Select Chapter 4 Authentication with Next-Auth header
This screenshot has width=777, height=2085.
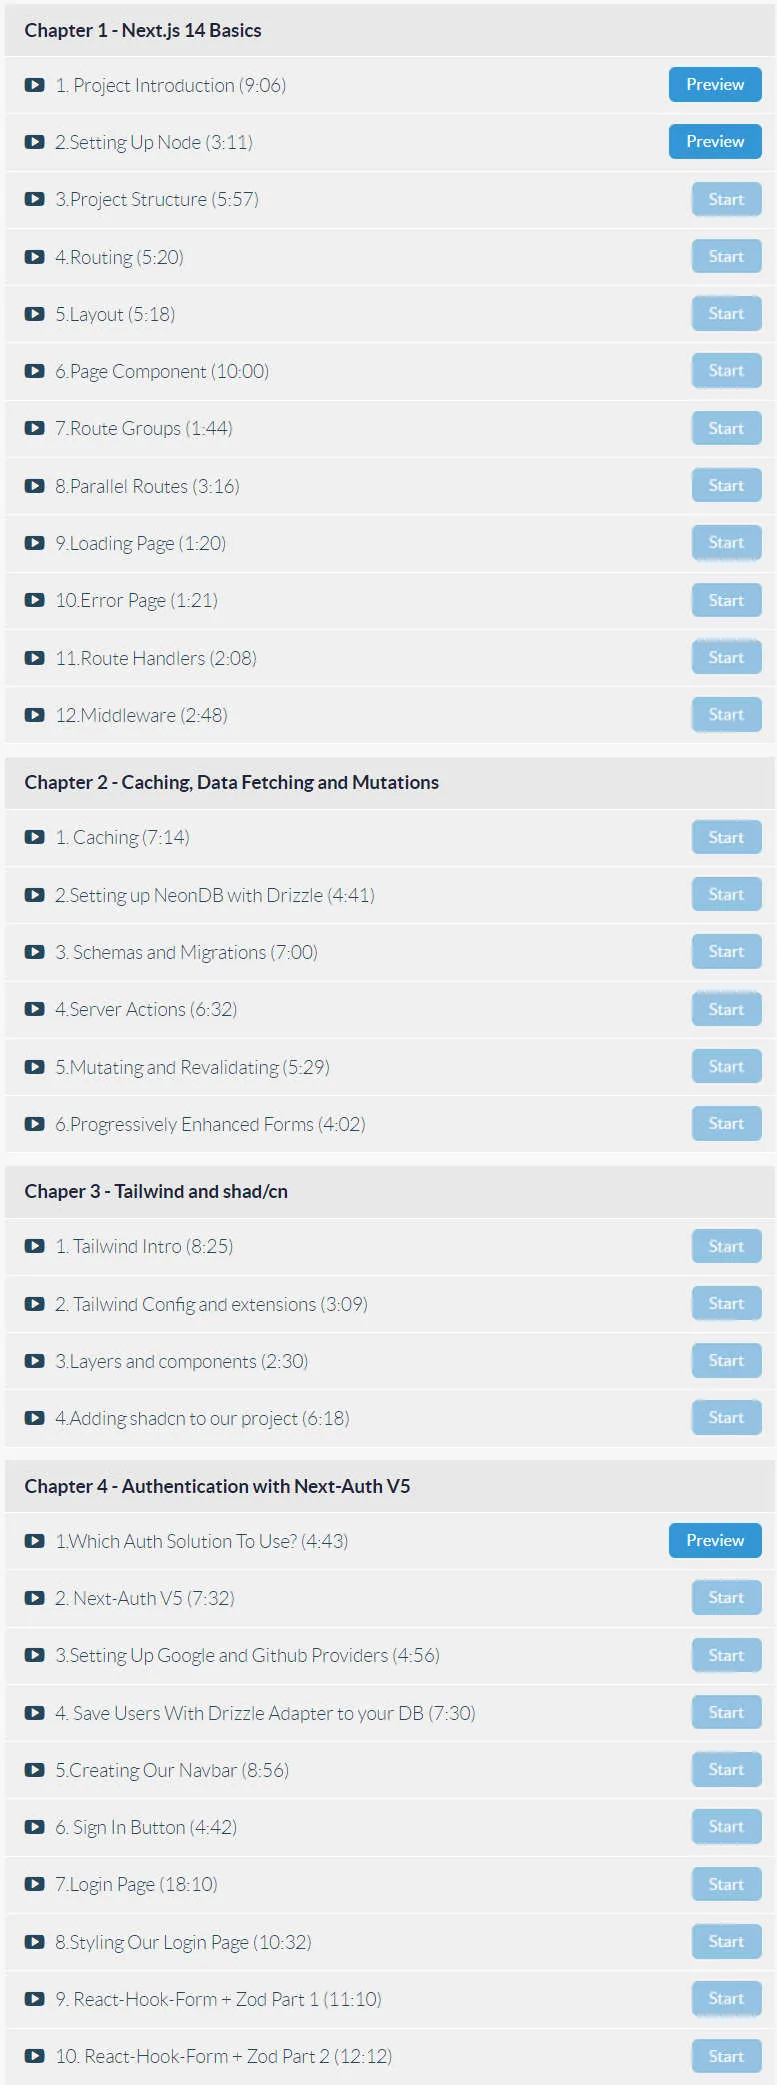[x=217, y=1486]
